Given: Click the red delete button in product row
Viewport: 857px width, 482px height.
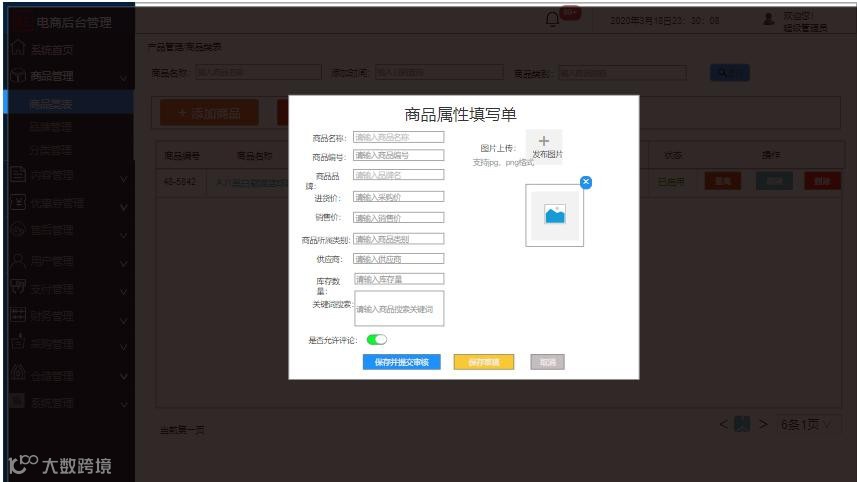Looking at the screenshot, I should point(822,181).
